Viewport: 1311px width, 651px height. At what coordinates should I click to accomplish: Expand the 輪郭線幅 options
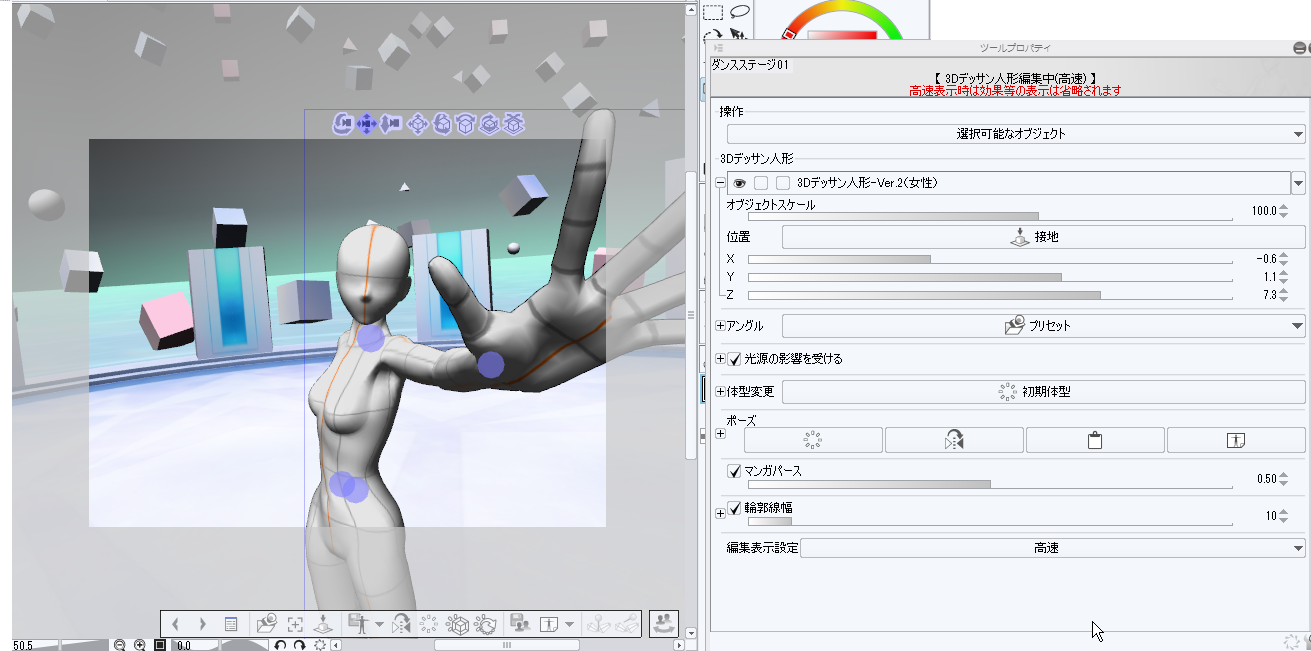pyautogui.click(x=721, y=514)
